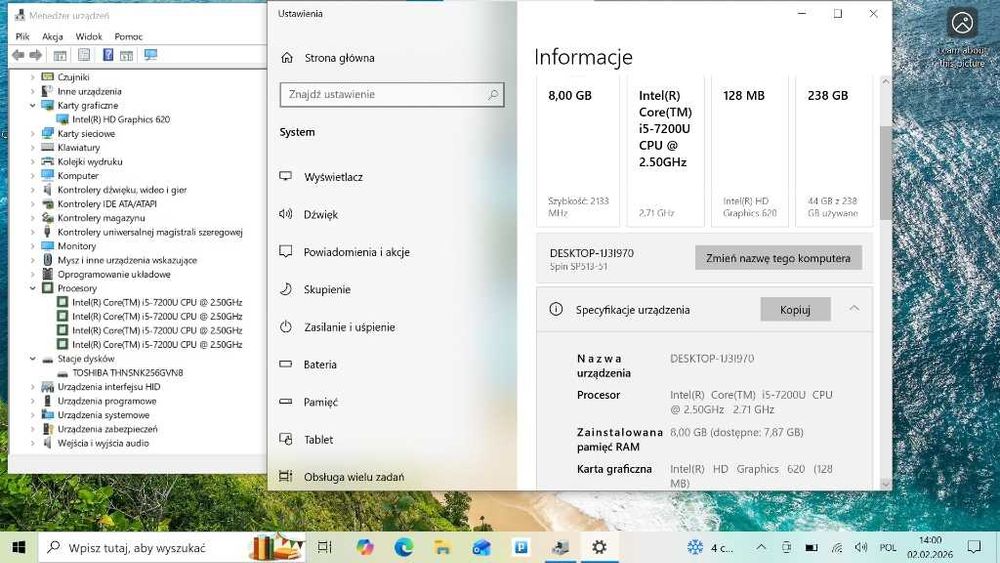Click the network icon in system tray

tap(837, 548)
